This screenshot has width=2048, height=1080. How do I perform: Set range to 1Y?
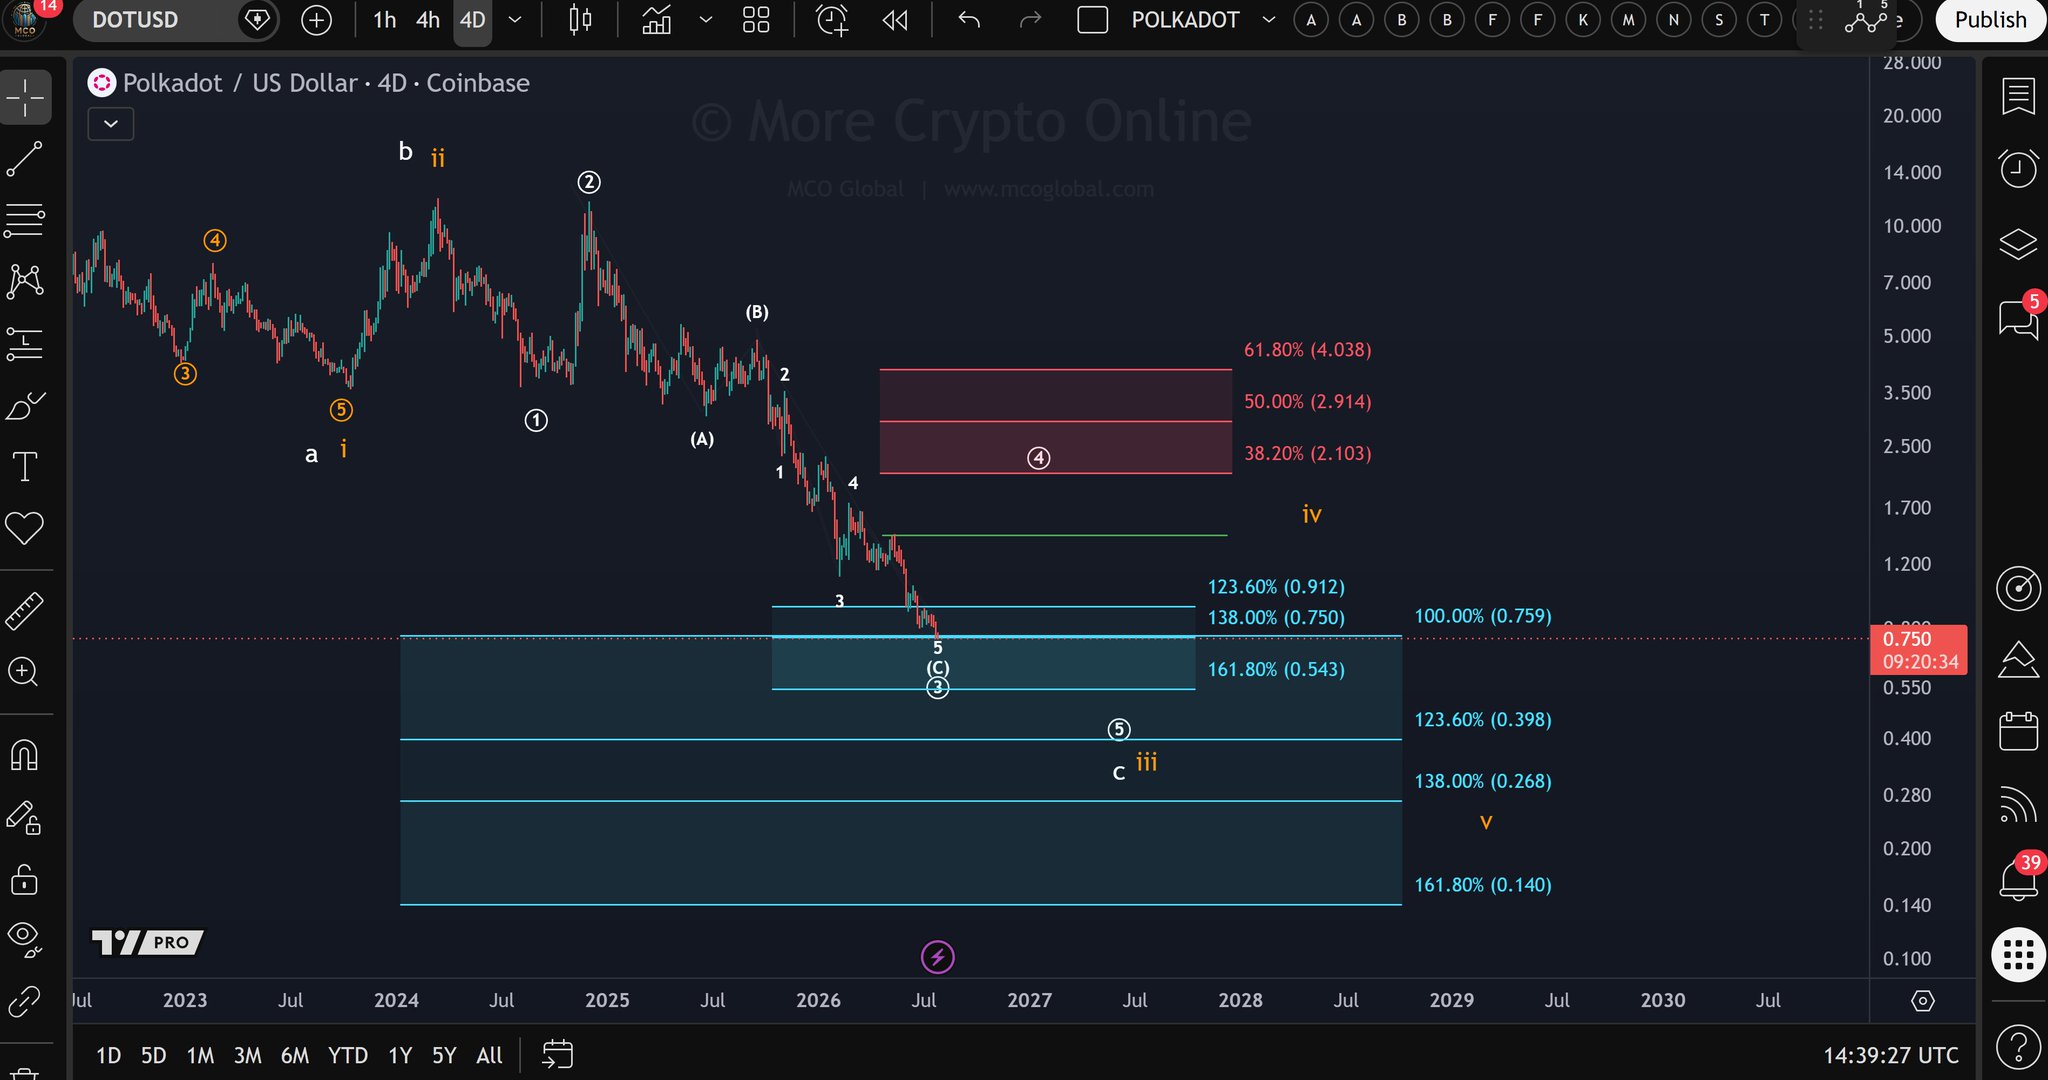[x=400, y=1055]
